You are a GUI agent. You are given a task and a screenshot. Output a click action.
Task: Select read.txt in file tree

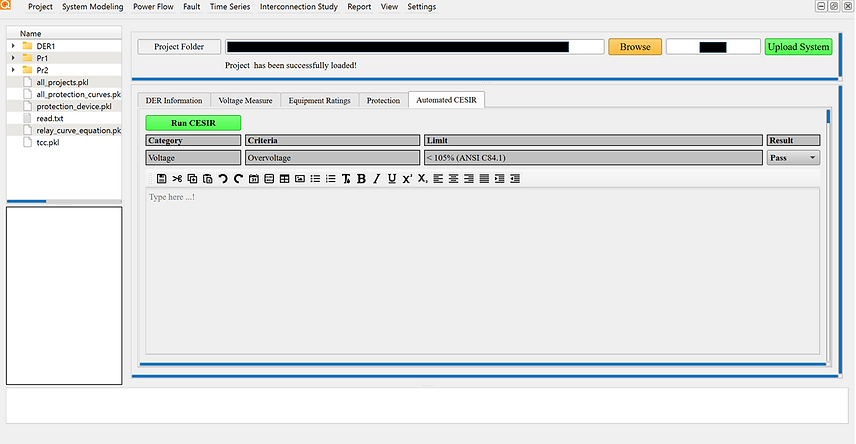click(x=50, y=118)
